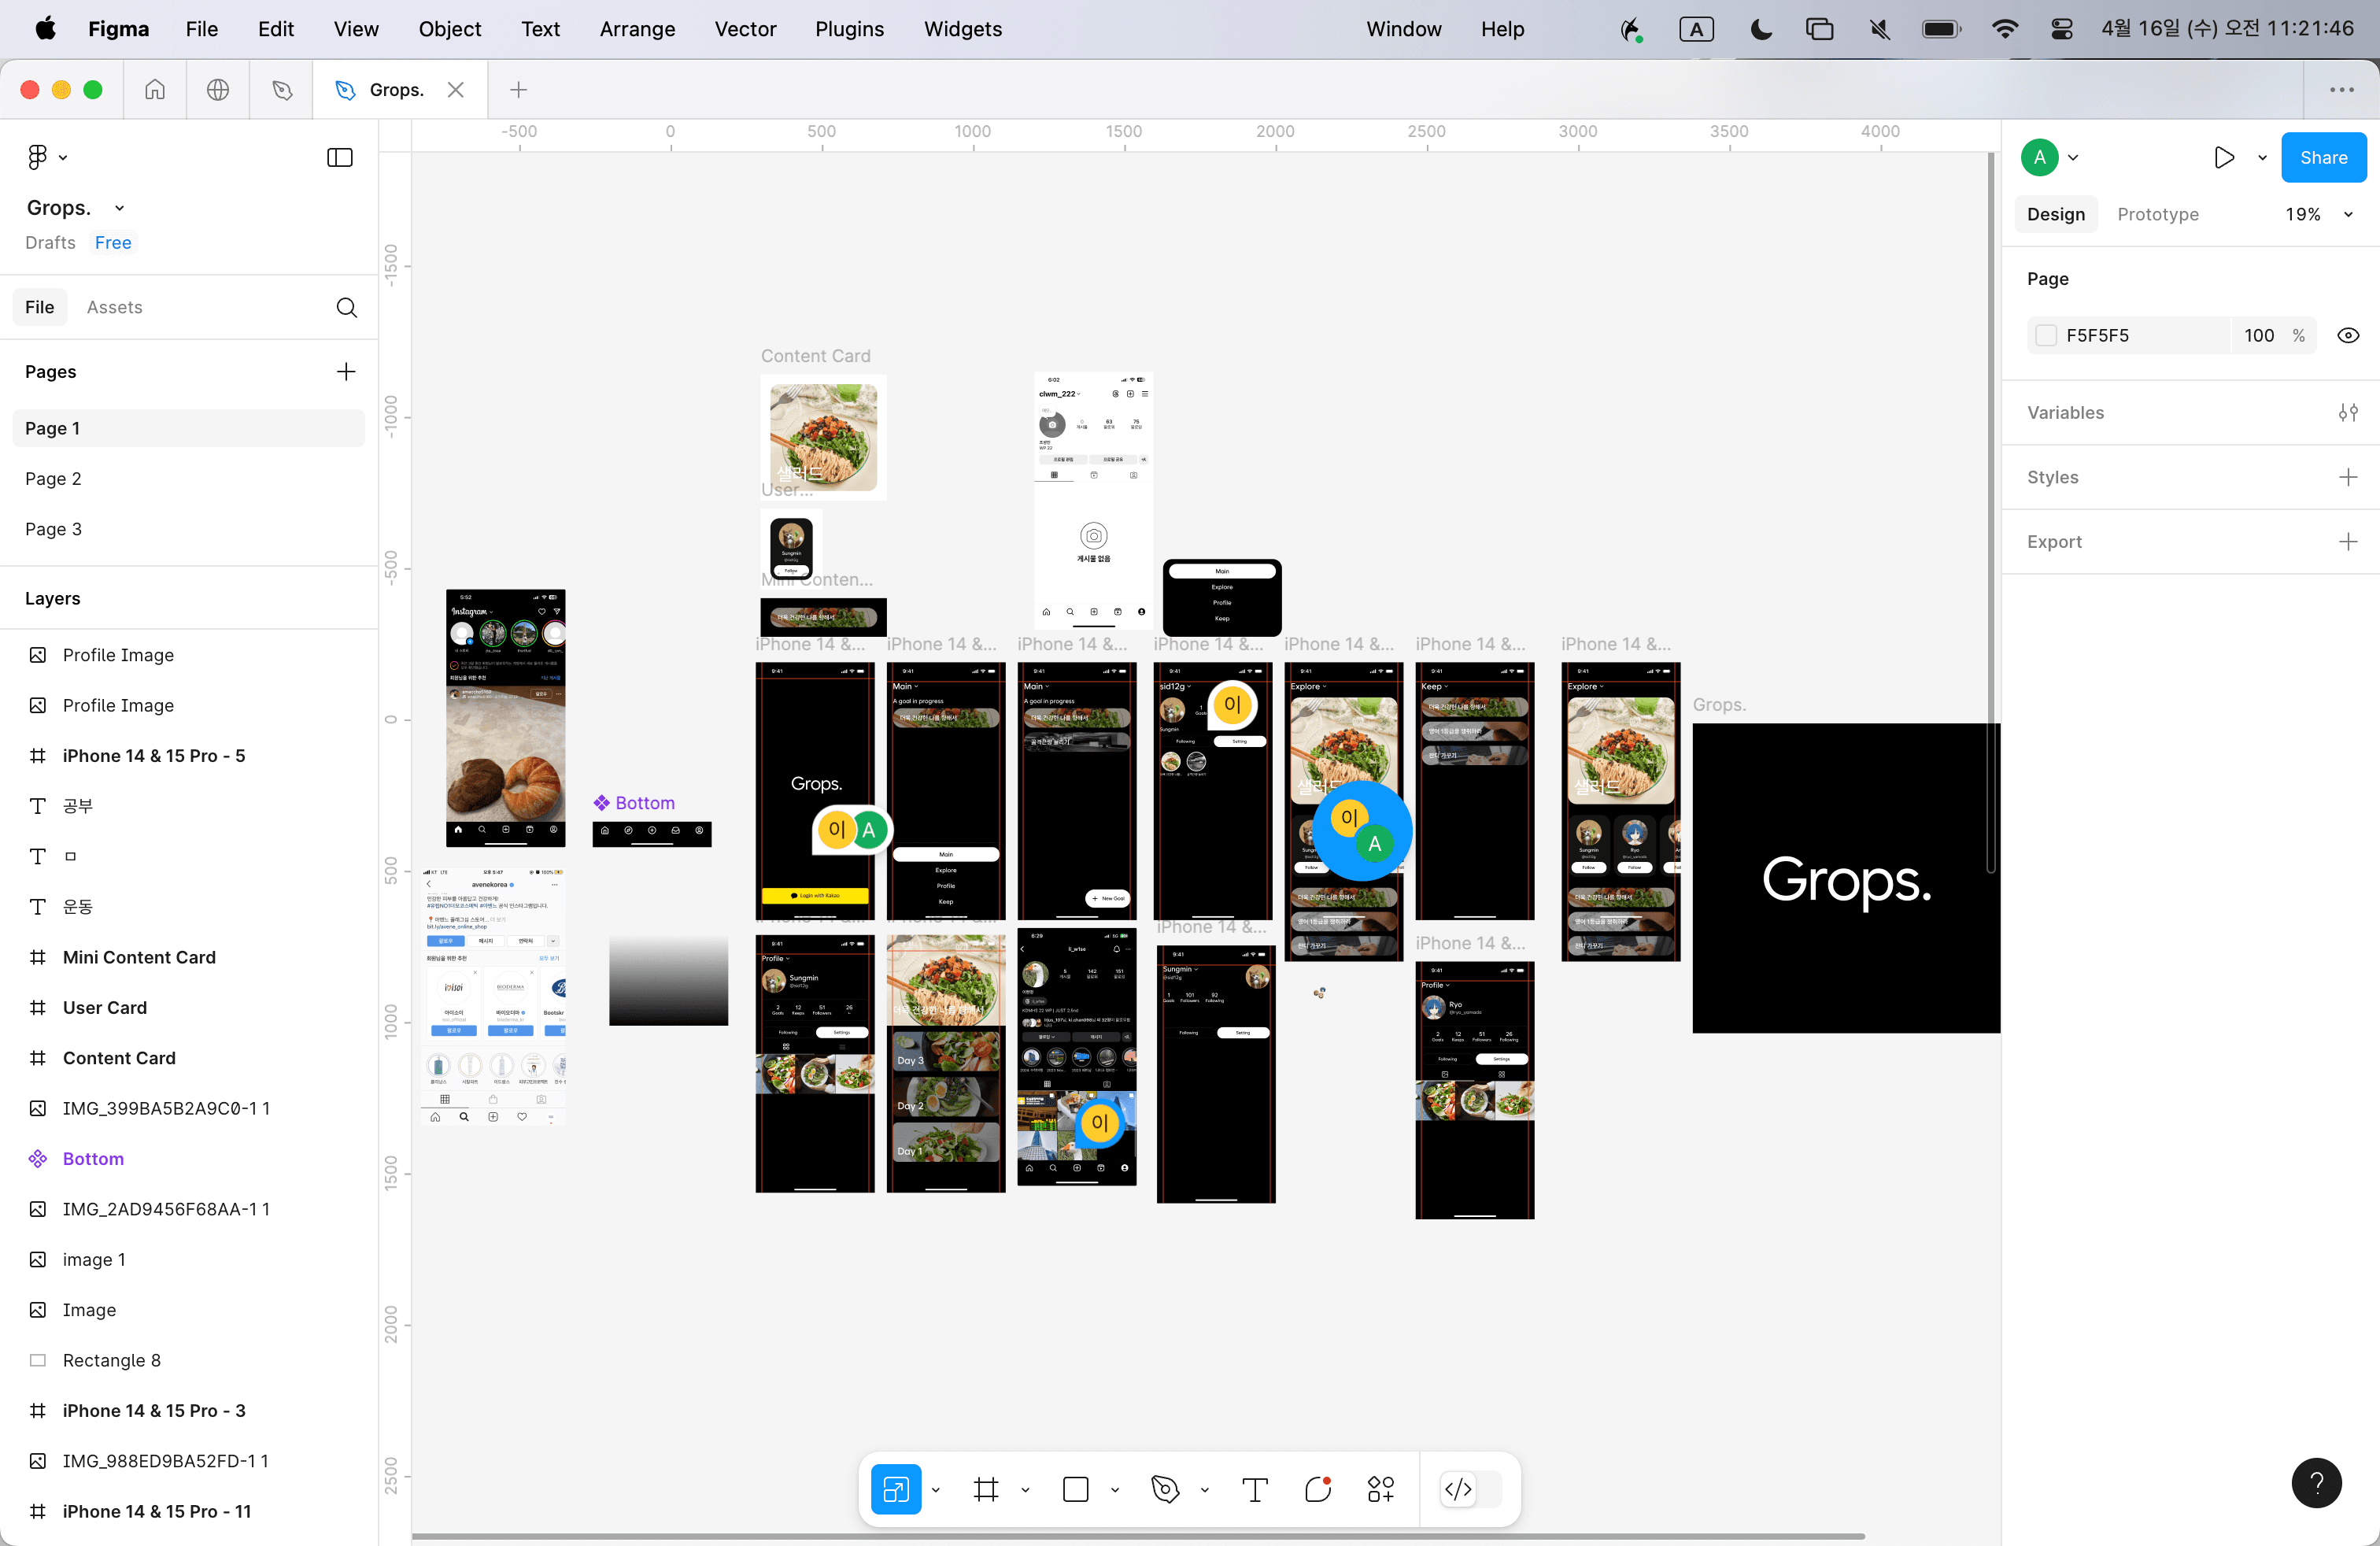Open the Community globe icon
This screenshot has width=2380, height=1546.
[218, 90]
